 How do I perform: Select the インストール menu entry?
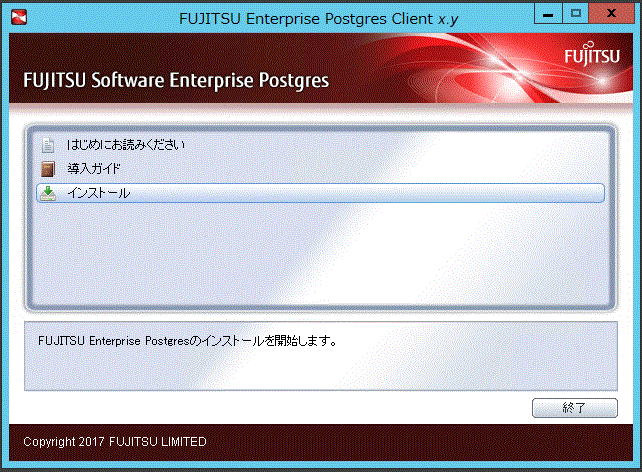coord(320,193)
